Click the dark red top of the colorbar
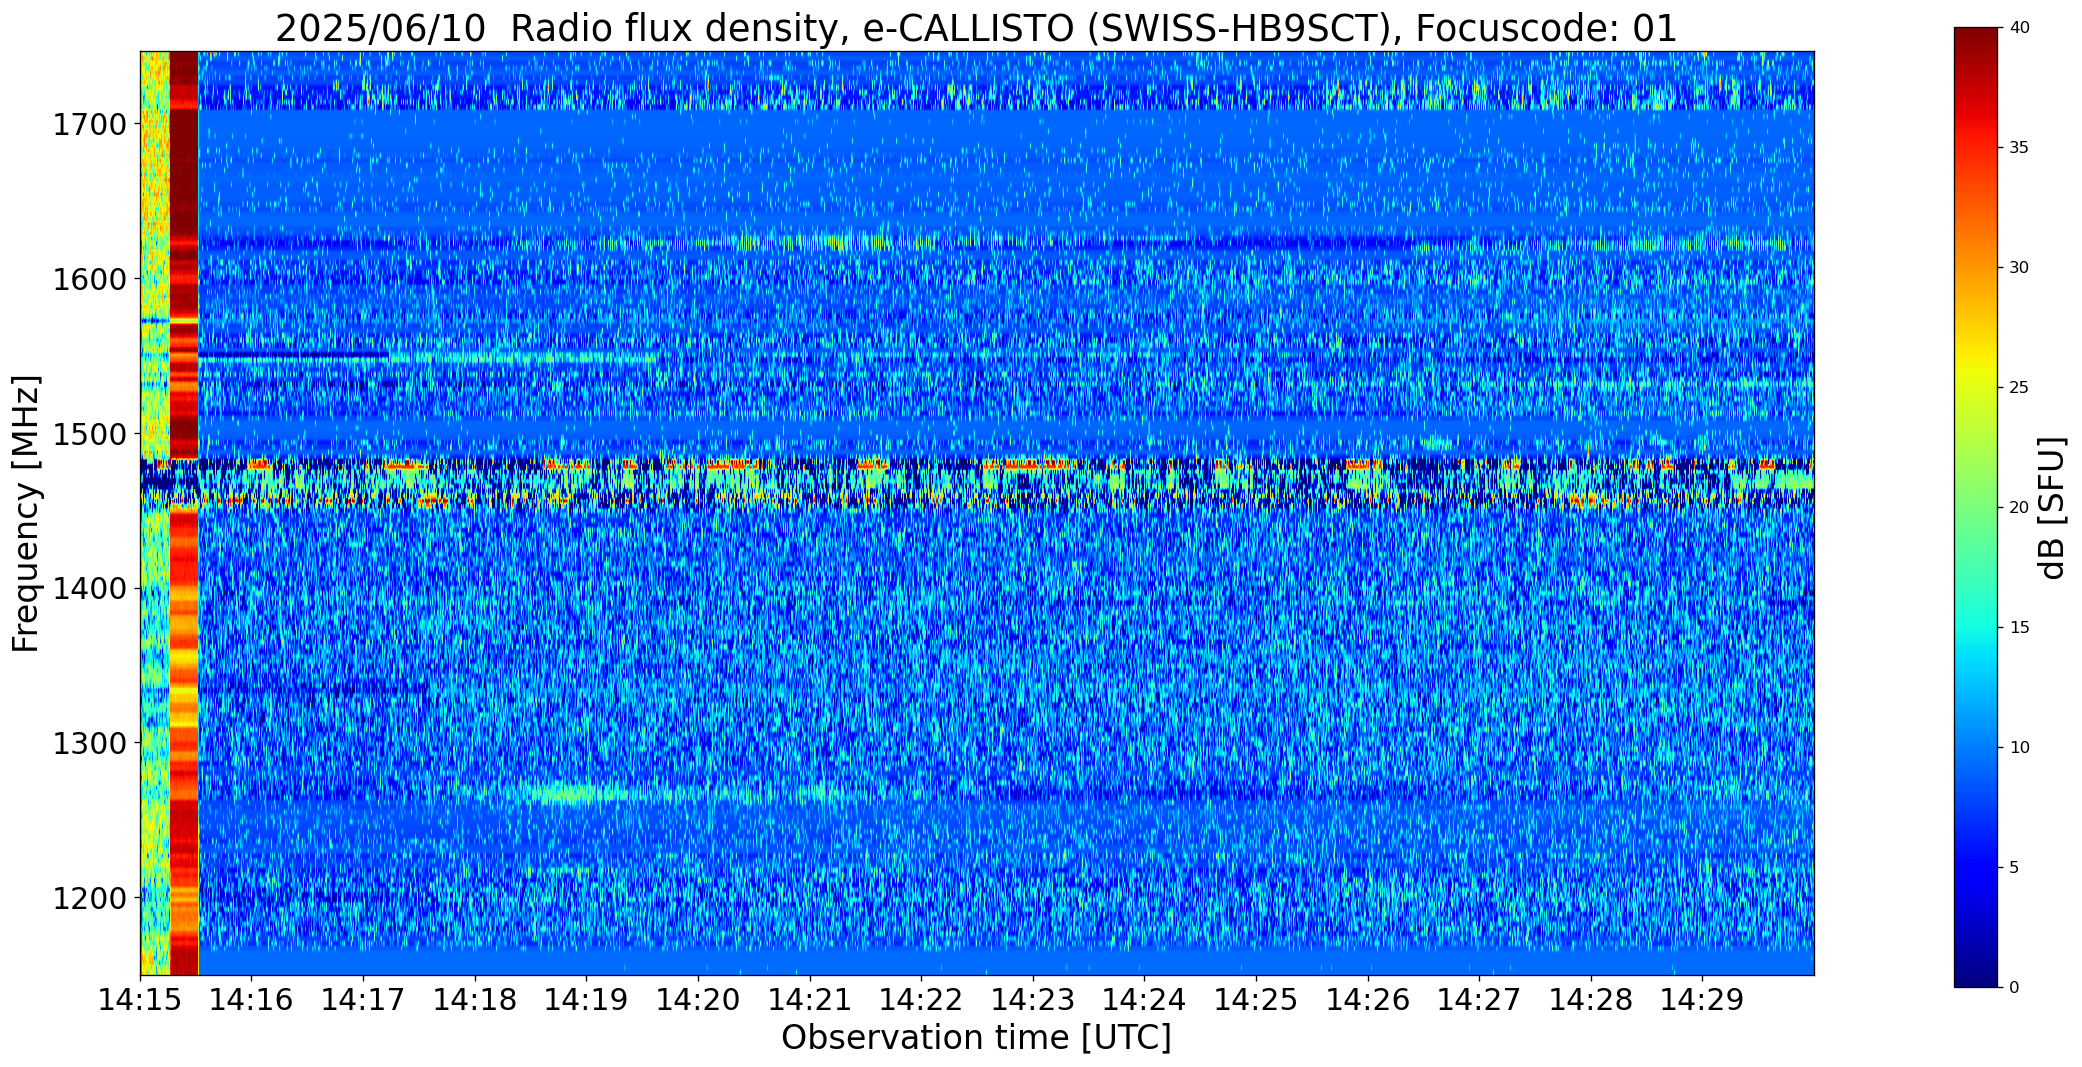 click(1978, 45)
